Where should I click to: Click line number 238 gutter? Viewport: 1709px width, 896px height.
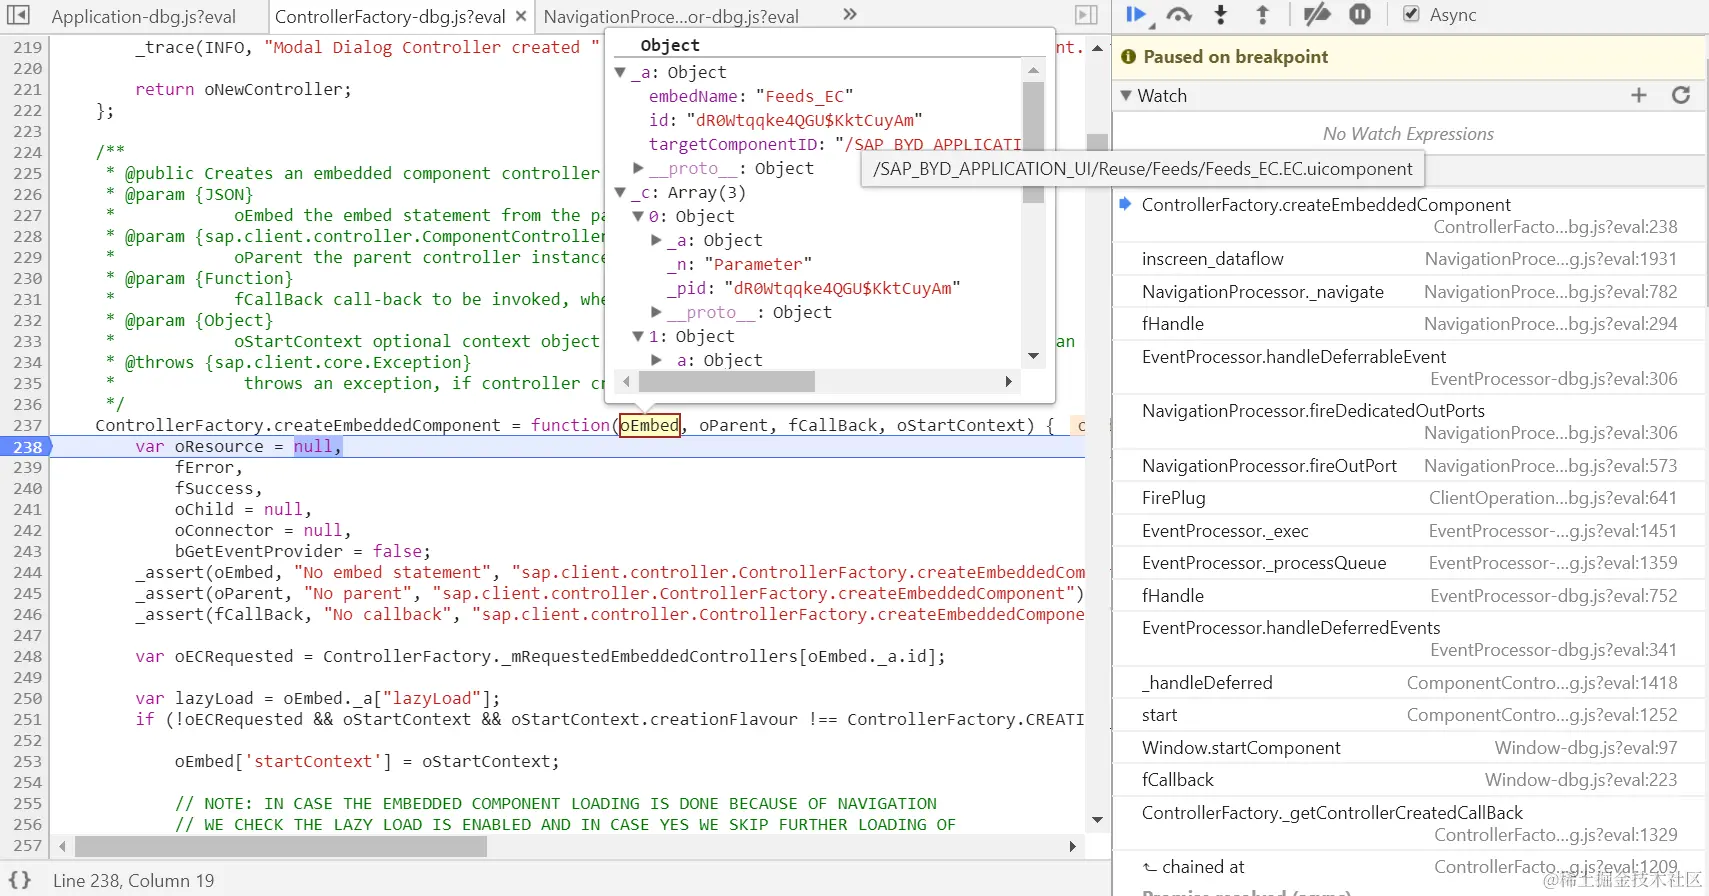coord(26,447)
